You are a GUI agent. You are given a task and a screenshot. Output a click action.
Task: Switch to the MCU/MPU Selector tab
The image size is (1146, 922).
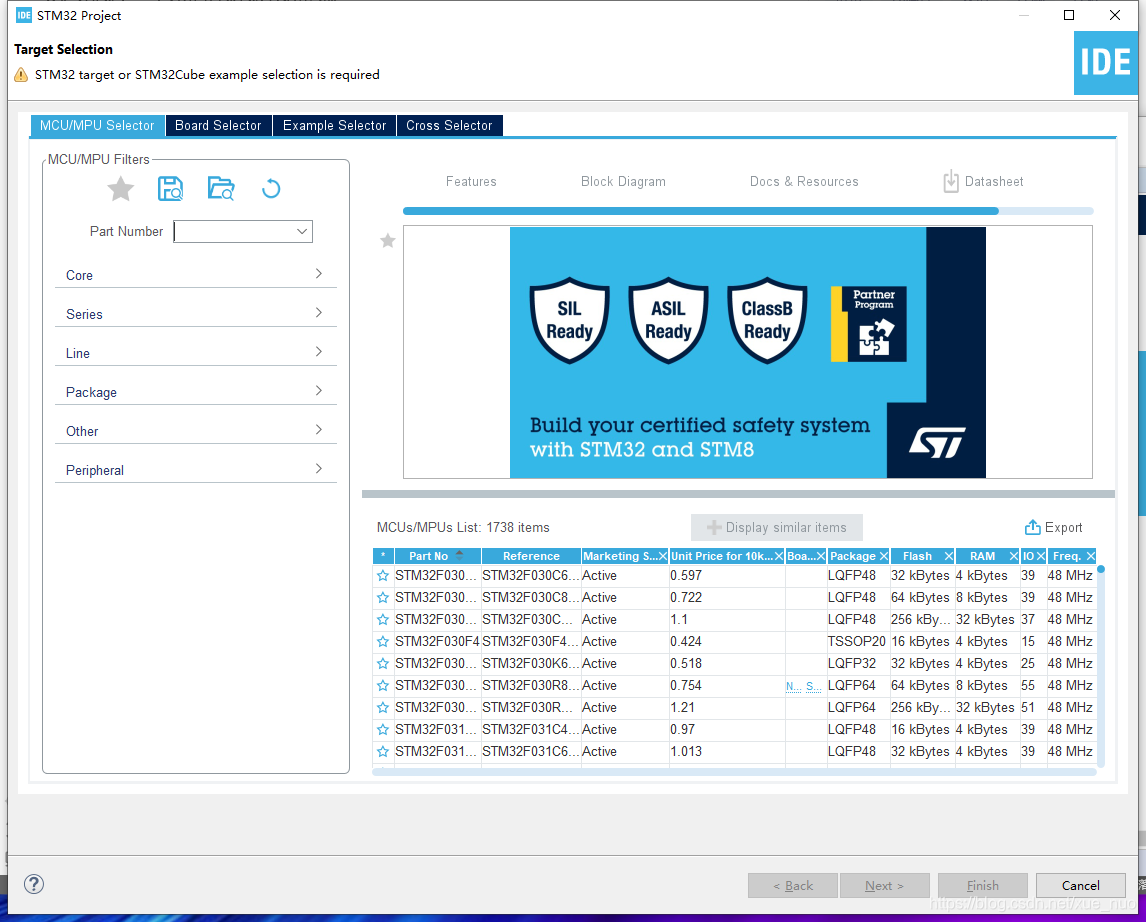97,126
